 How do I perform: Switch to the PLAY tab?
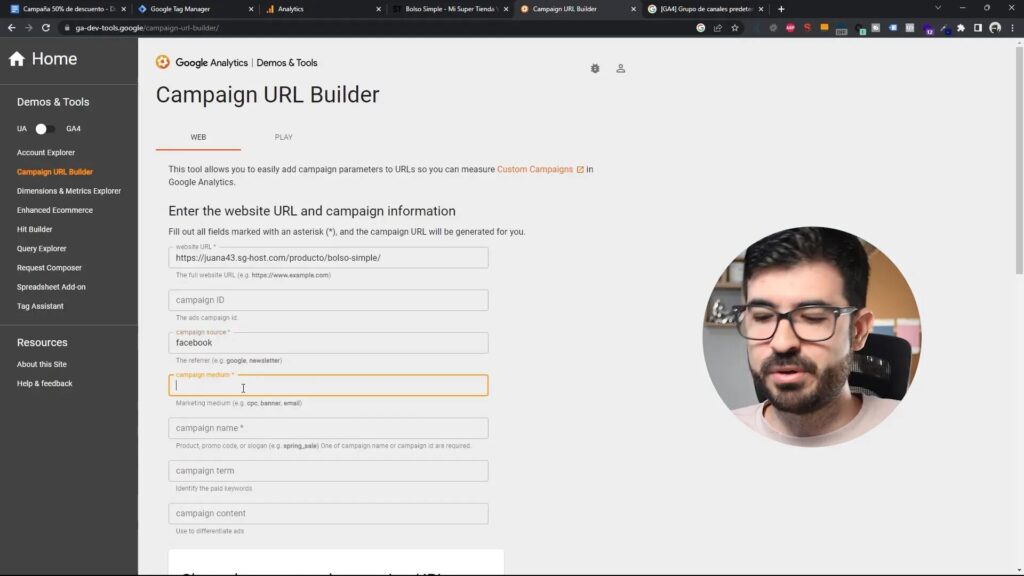click(283, 137)
